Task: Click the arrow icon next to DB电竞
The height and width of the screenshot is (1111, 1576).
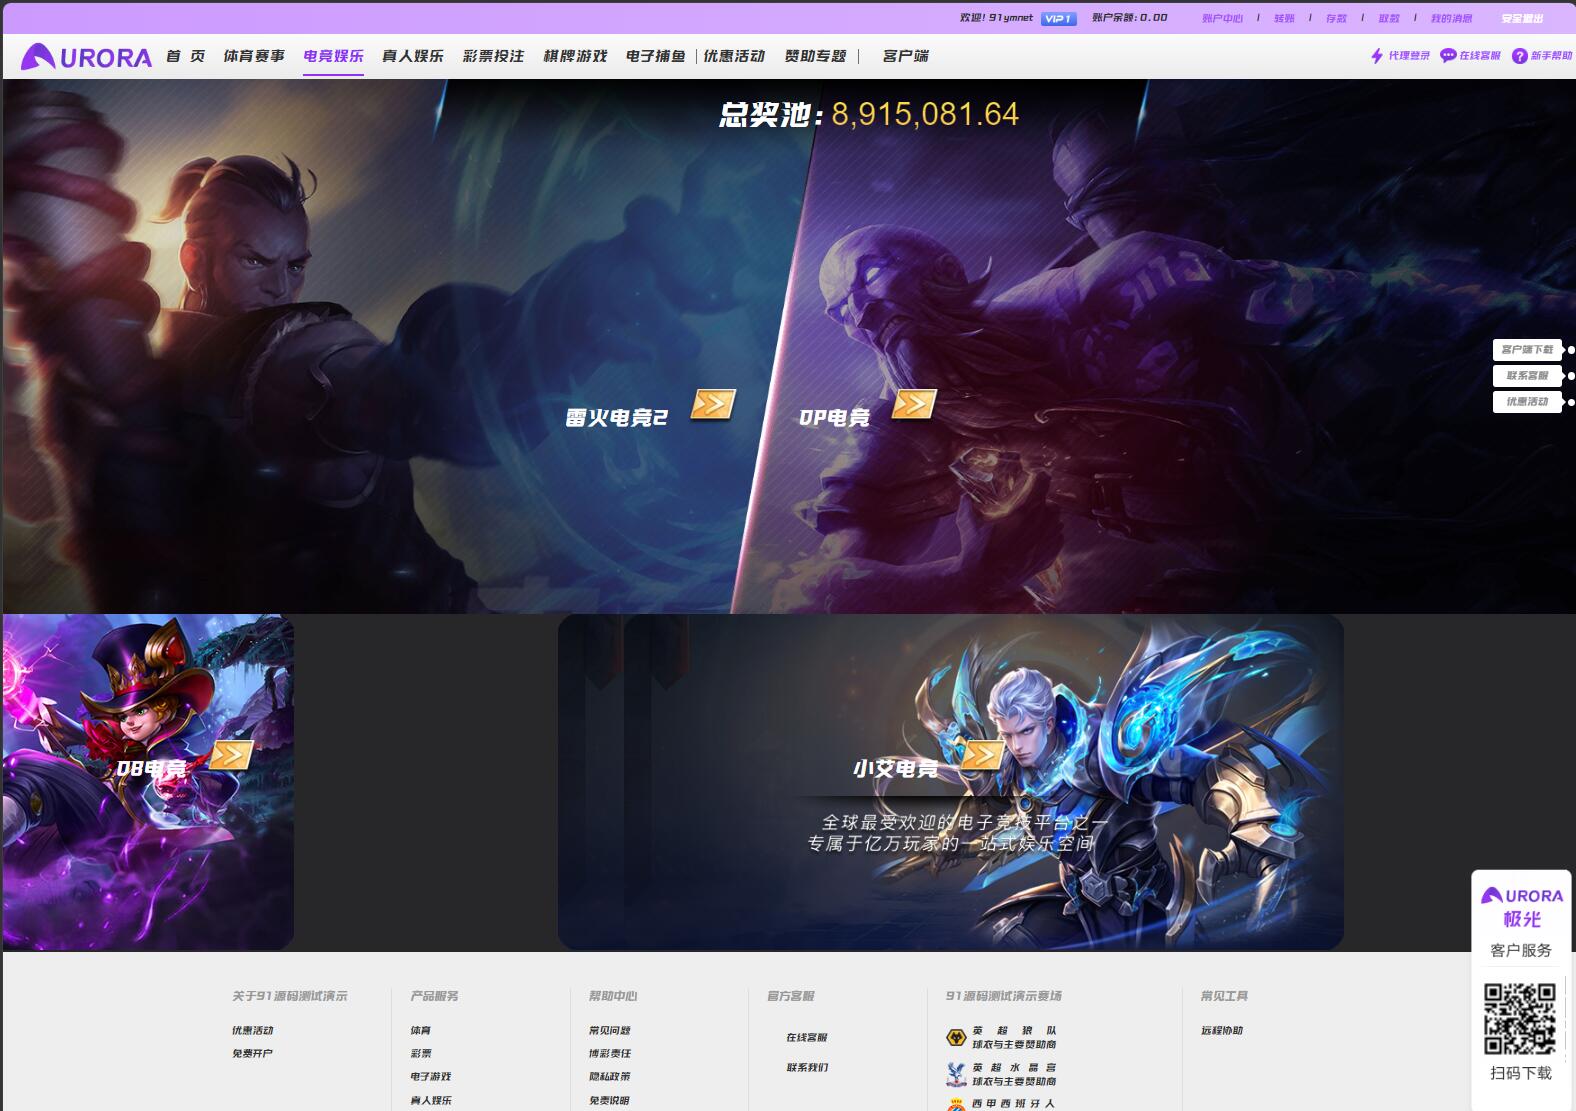Action: [231, 755]
